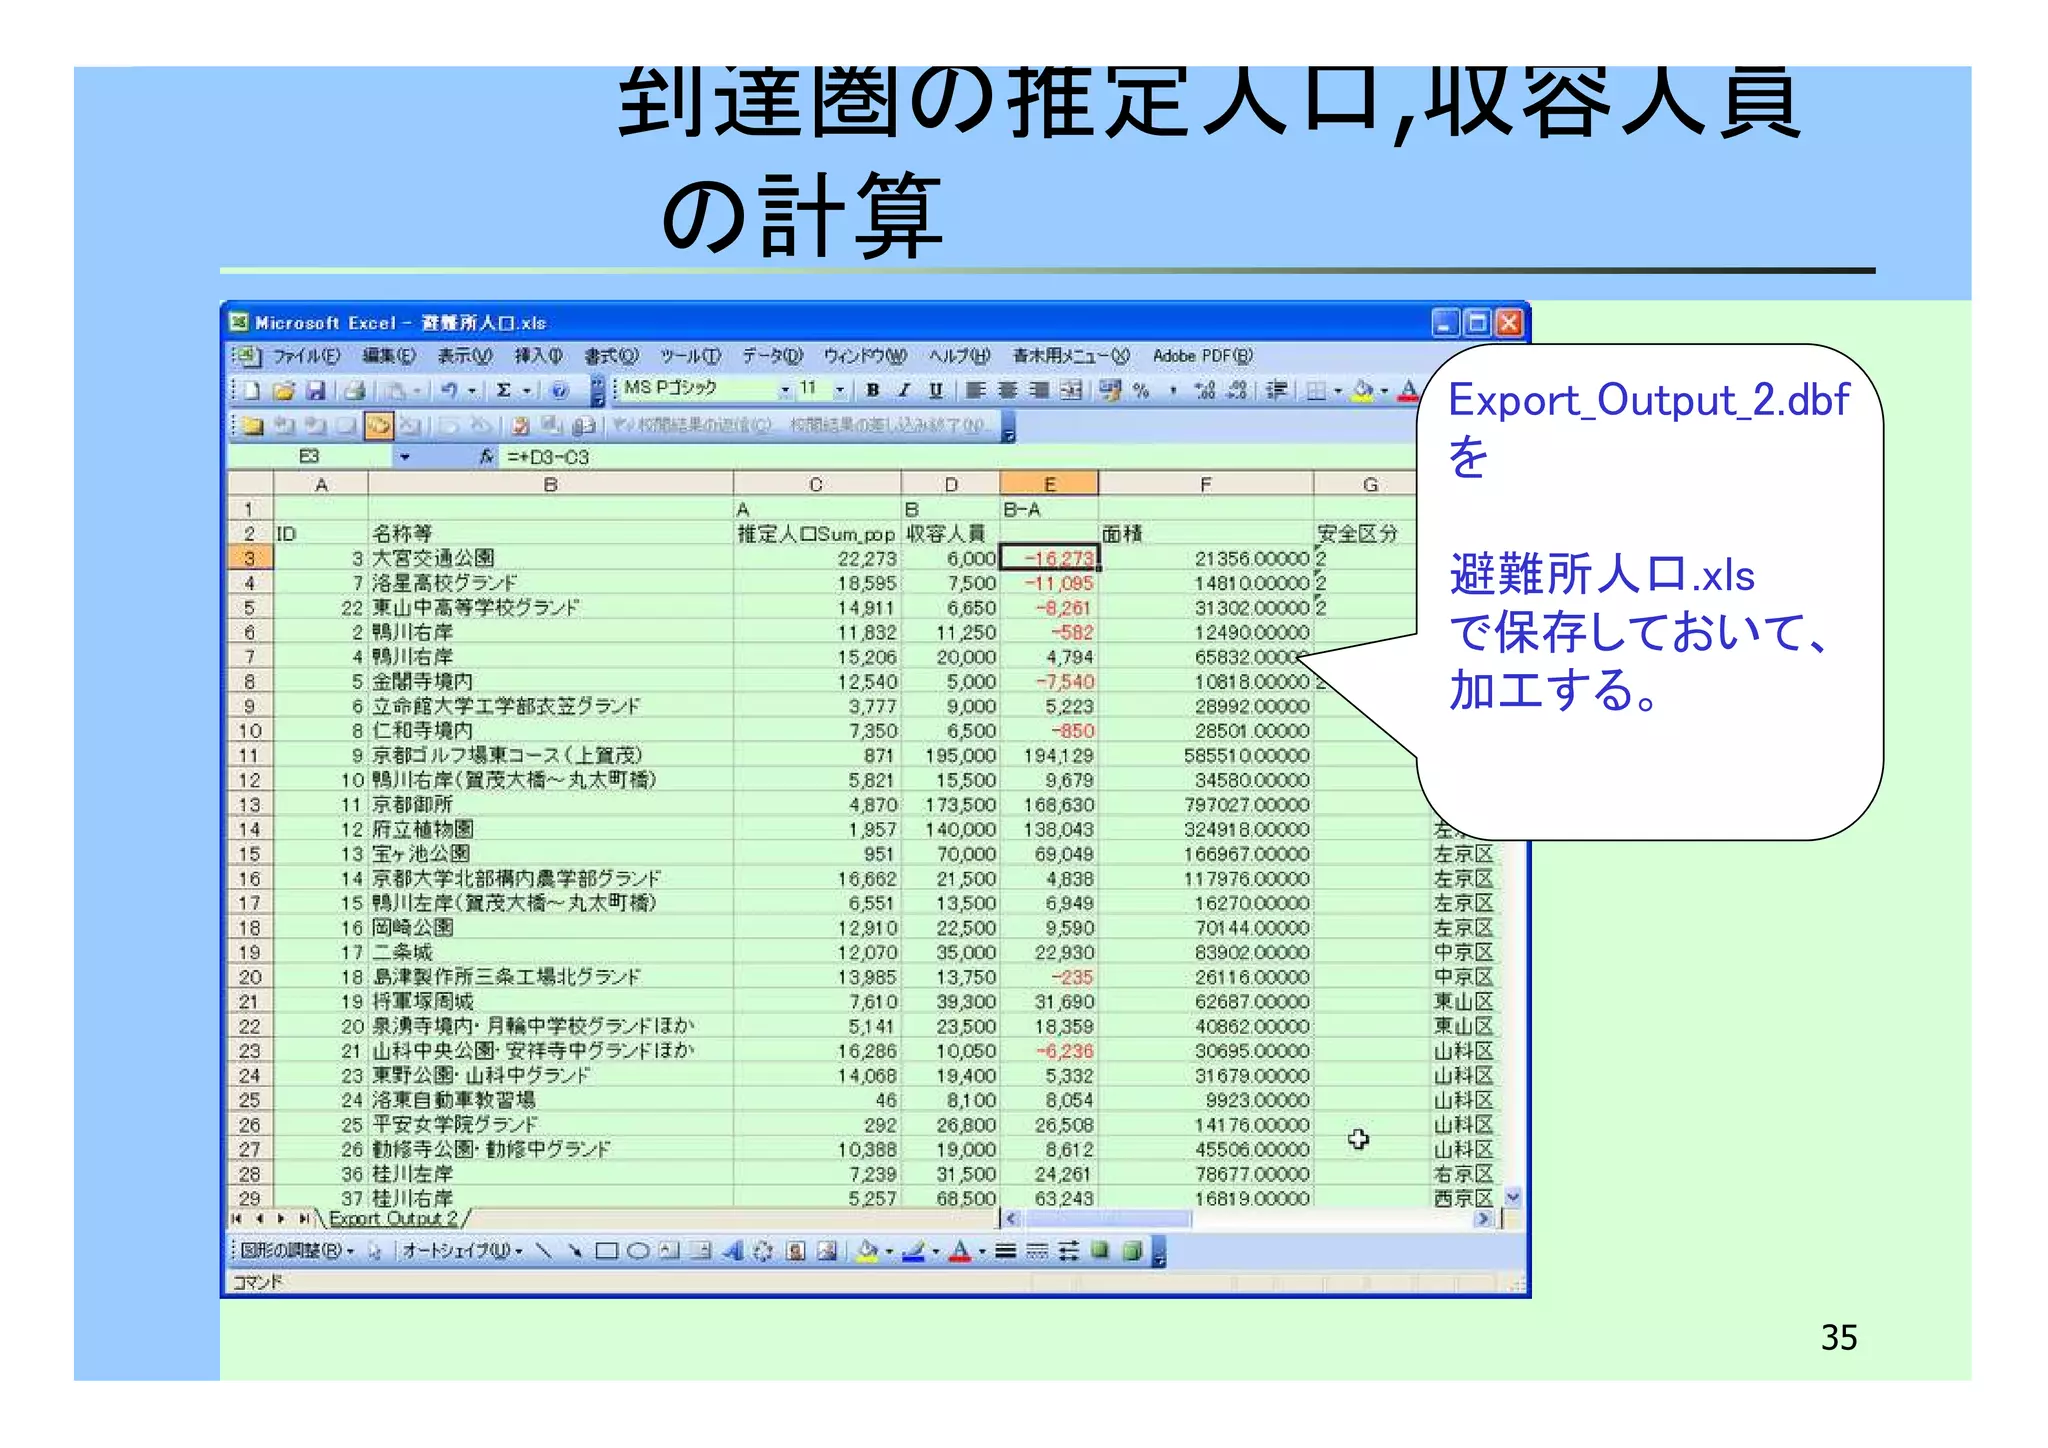Apply currency style format
The width and height of the screenshot is (2048, 1448).
click(1110, 391)
